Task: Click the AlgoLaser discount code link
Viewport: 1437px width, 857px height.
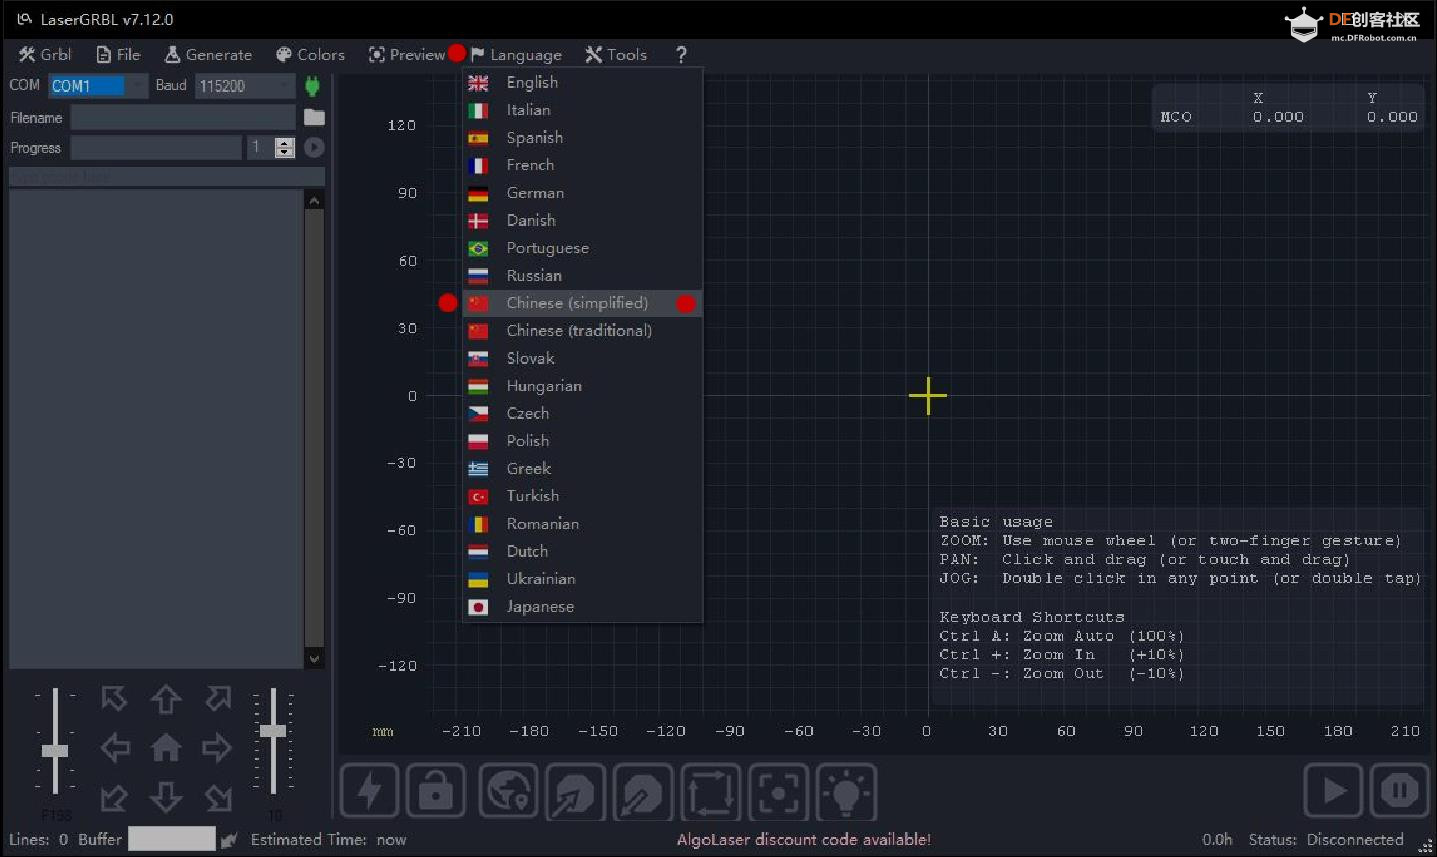Action: [803, 840]
